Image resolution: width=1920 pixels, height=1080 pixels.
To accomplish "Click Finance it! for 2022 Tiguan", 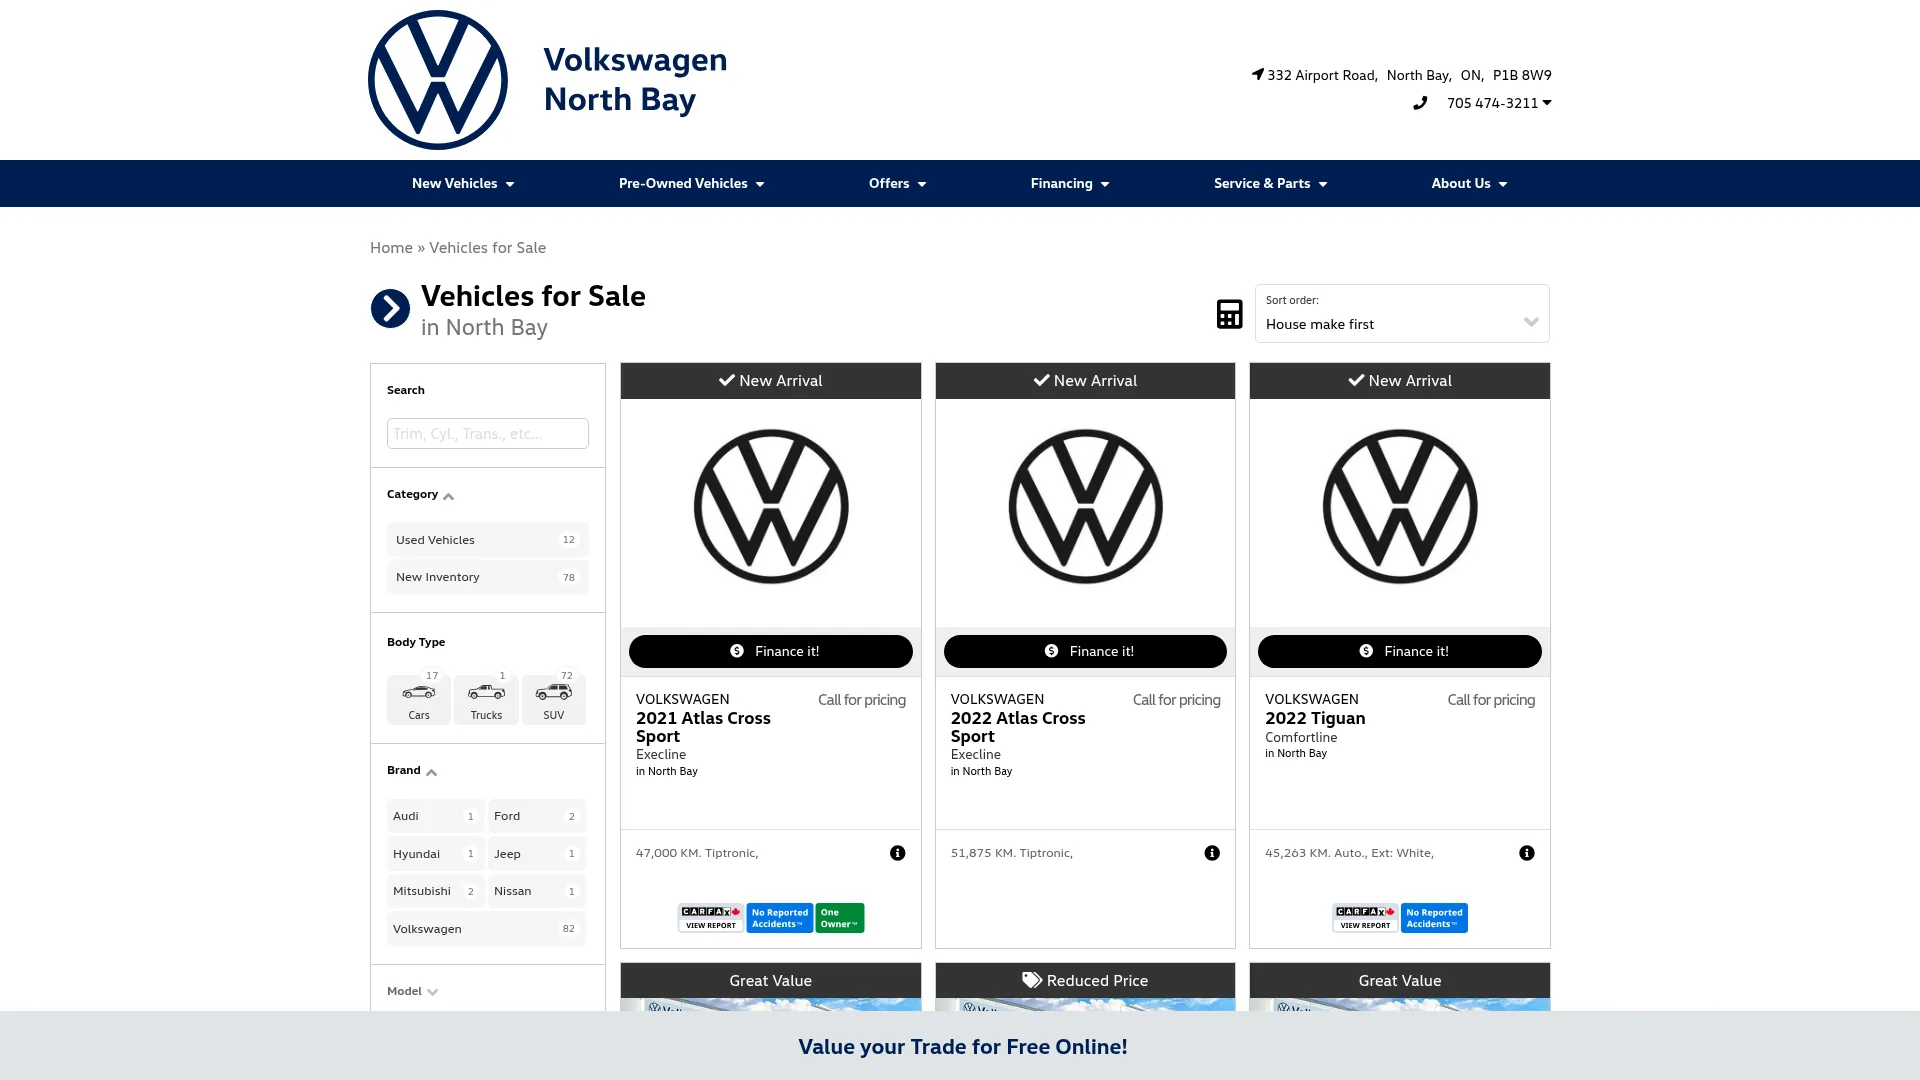I will (x=1400, y=651).
